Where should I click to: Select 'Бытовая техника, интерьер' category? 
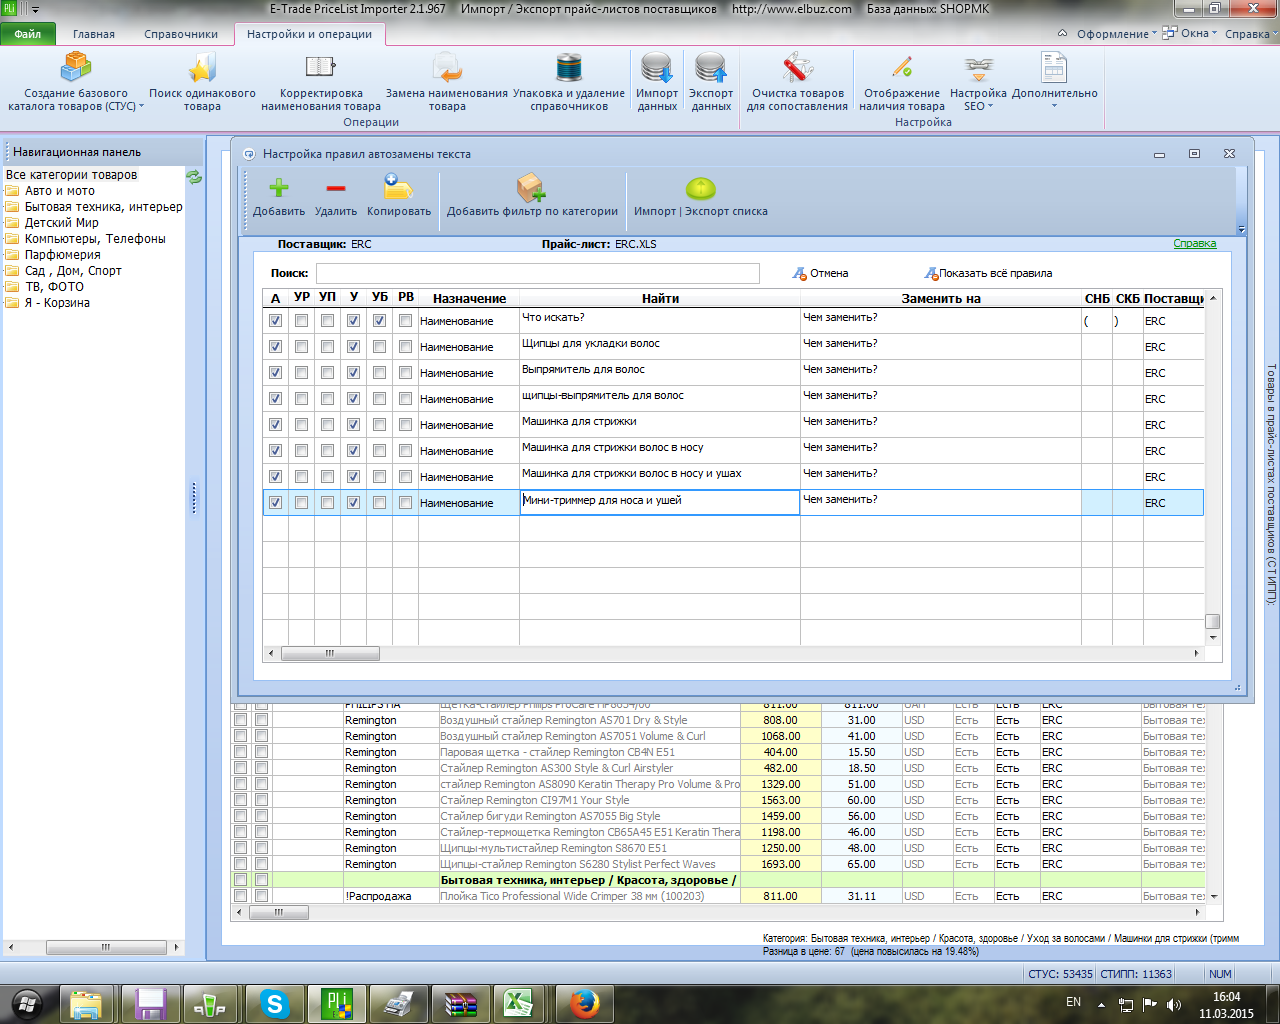(104, 207)
